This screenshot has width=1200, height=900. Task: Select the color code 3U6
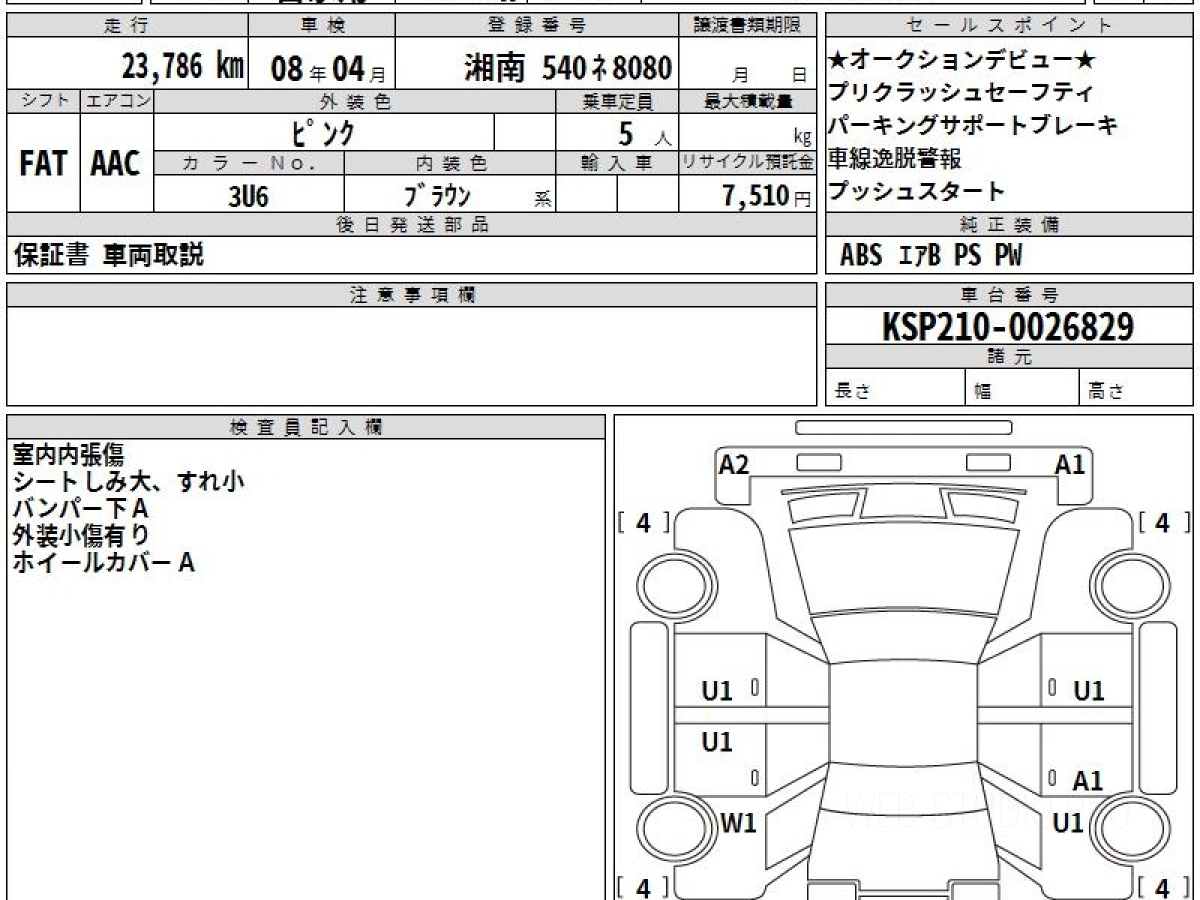248,195
